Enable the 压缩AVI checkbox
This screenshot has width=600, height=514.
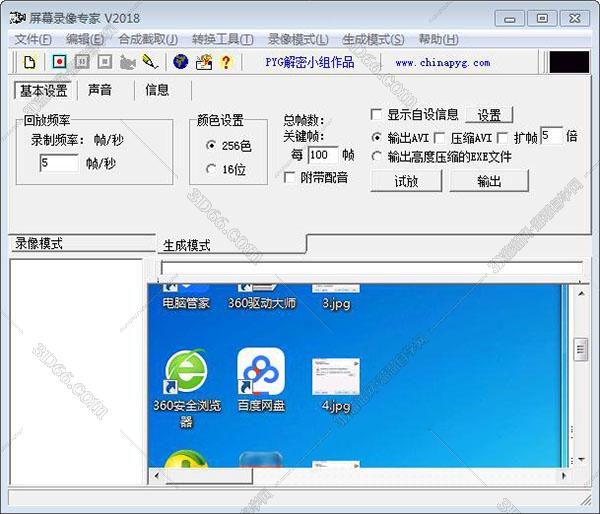click(x=440, y=138)
